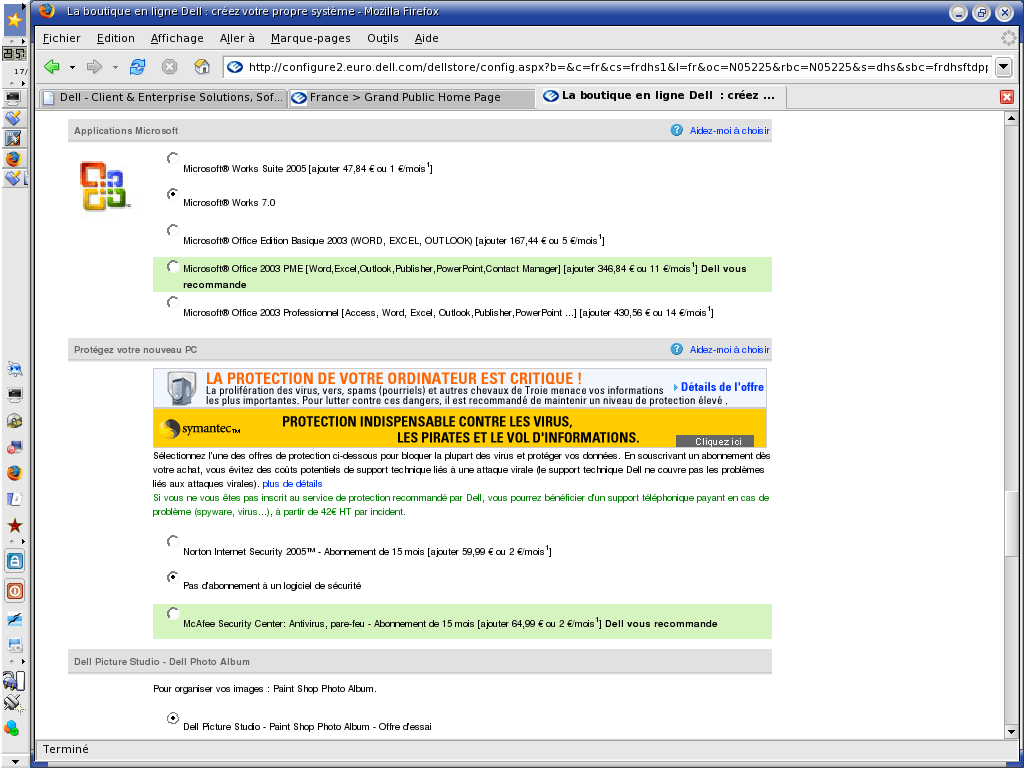Image resolution: width=1024 pixels, height=768 pixels.
Task: Select Pas d'abonnement à un logiciel de sécurité
Action: pos(172,577)
